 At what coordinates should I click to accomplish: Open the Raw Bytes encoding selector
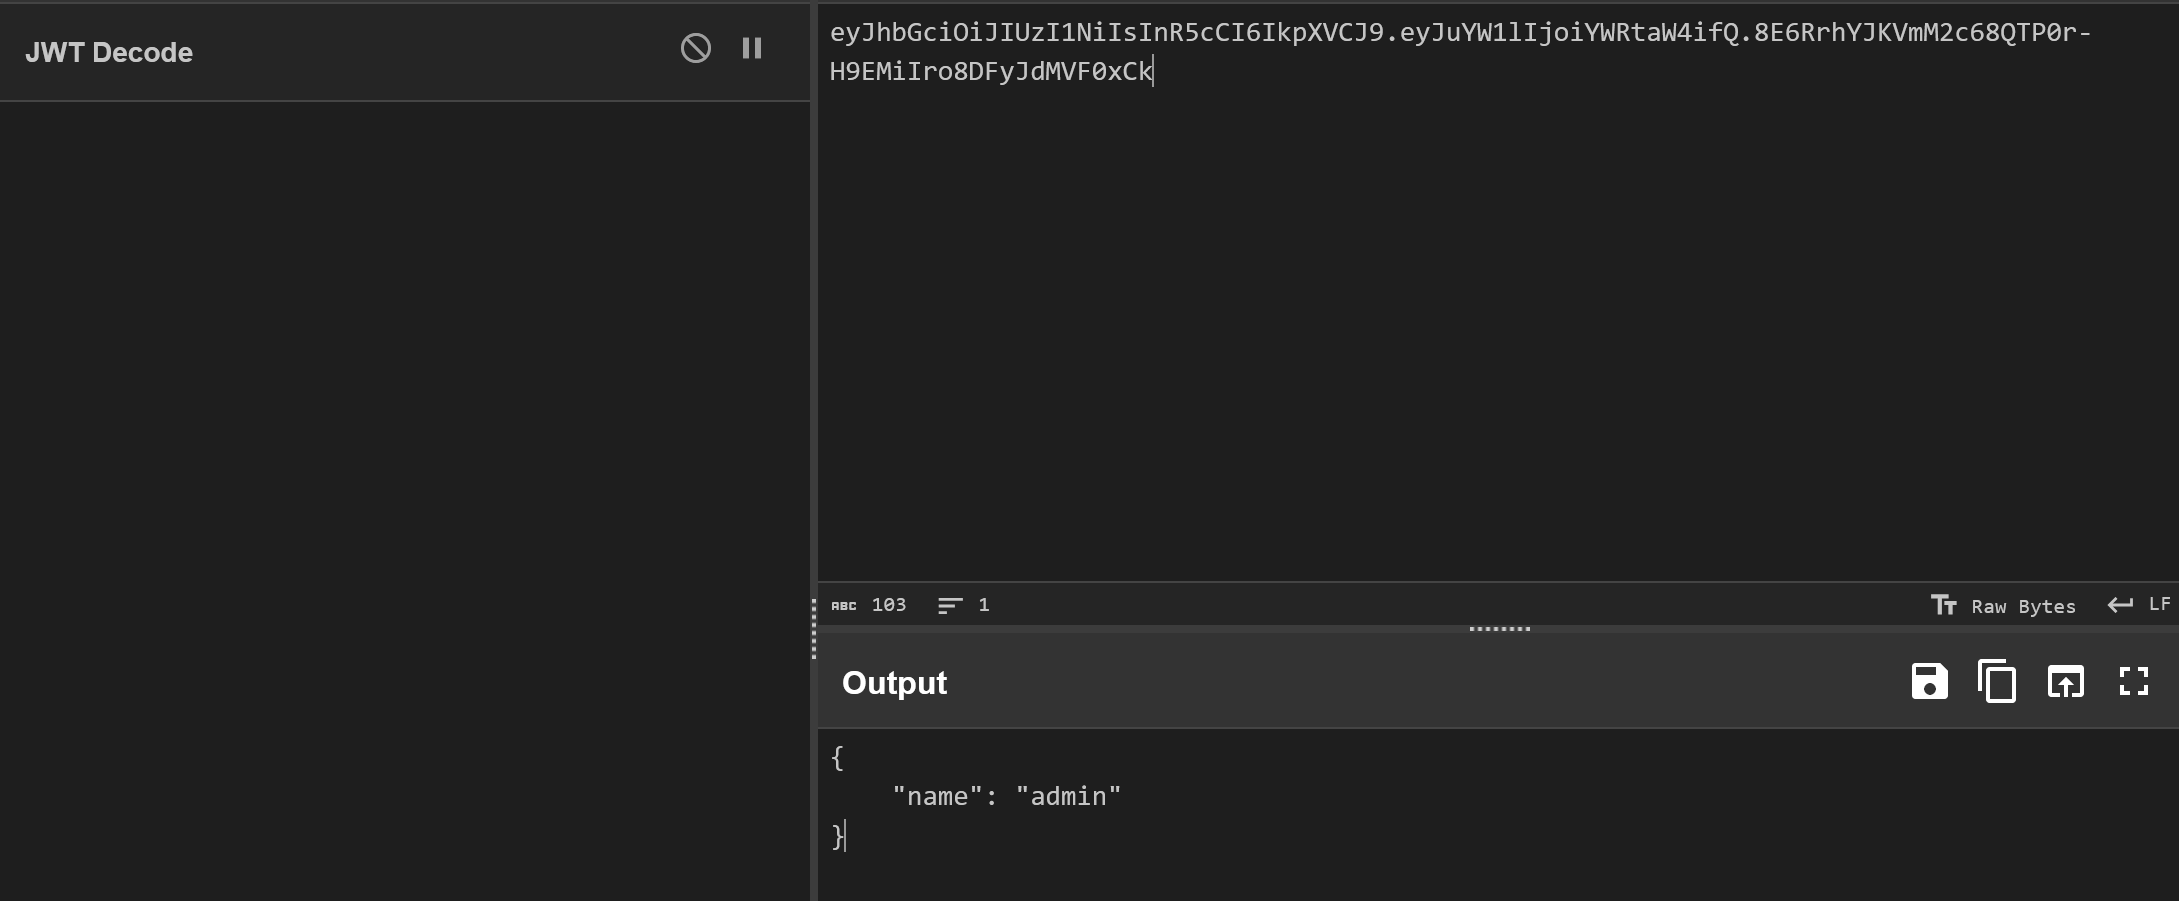point(2003,606)
